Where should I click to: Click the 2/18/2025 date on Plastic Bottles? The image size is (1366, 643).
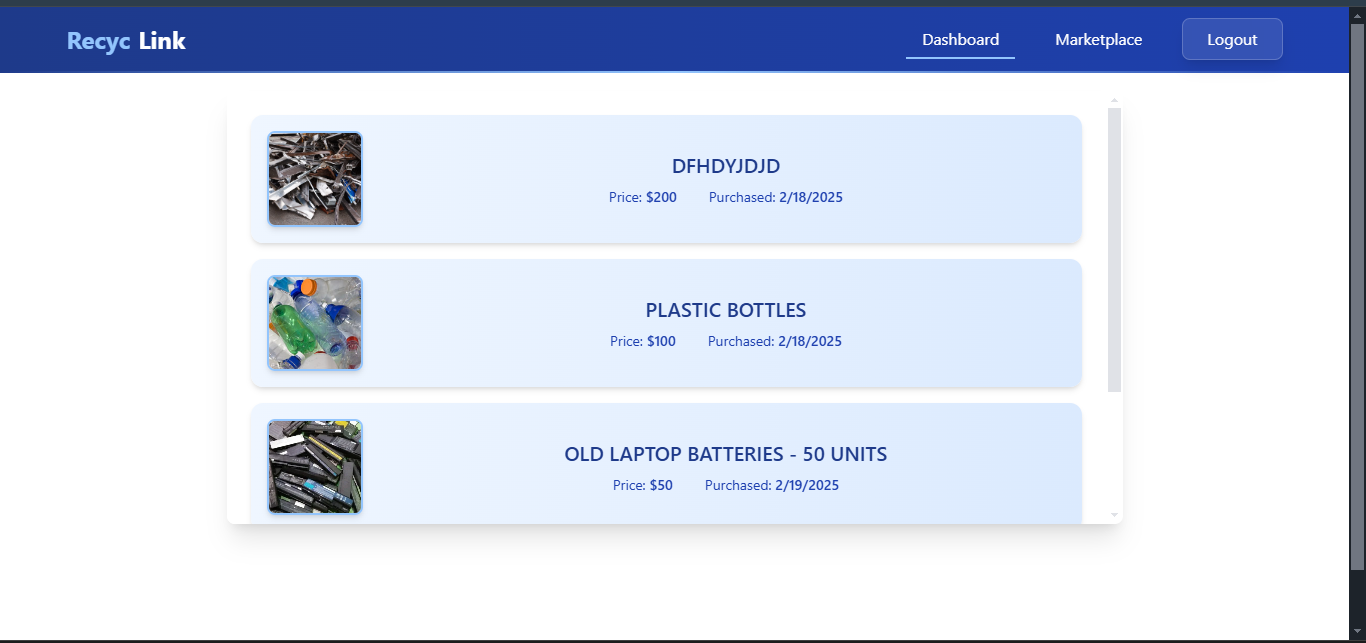(809, 341)
